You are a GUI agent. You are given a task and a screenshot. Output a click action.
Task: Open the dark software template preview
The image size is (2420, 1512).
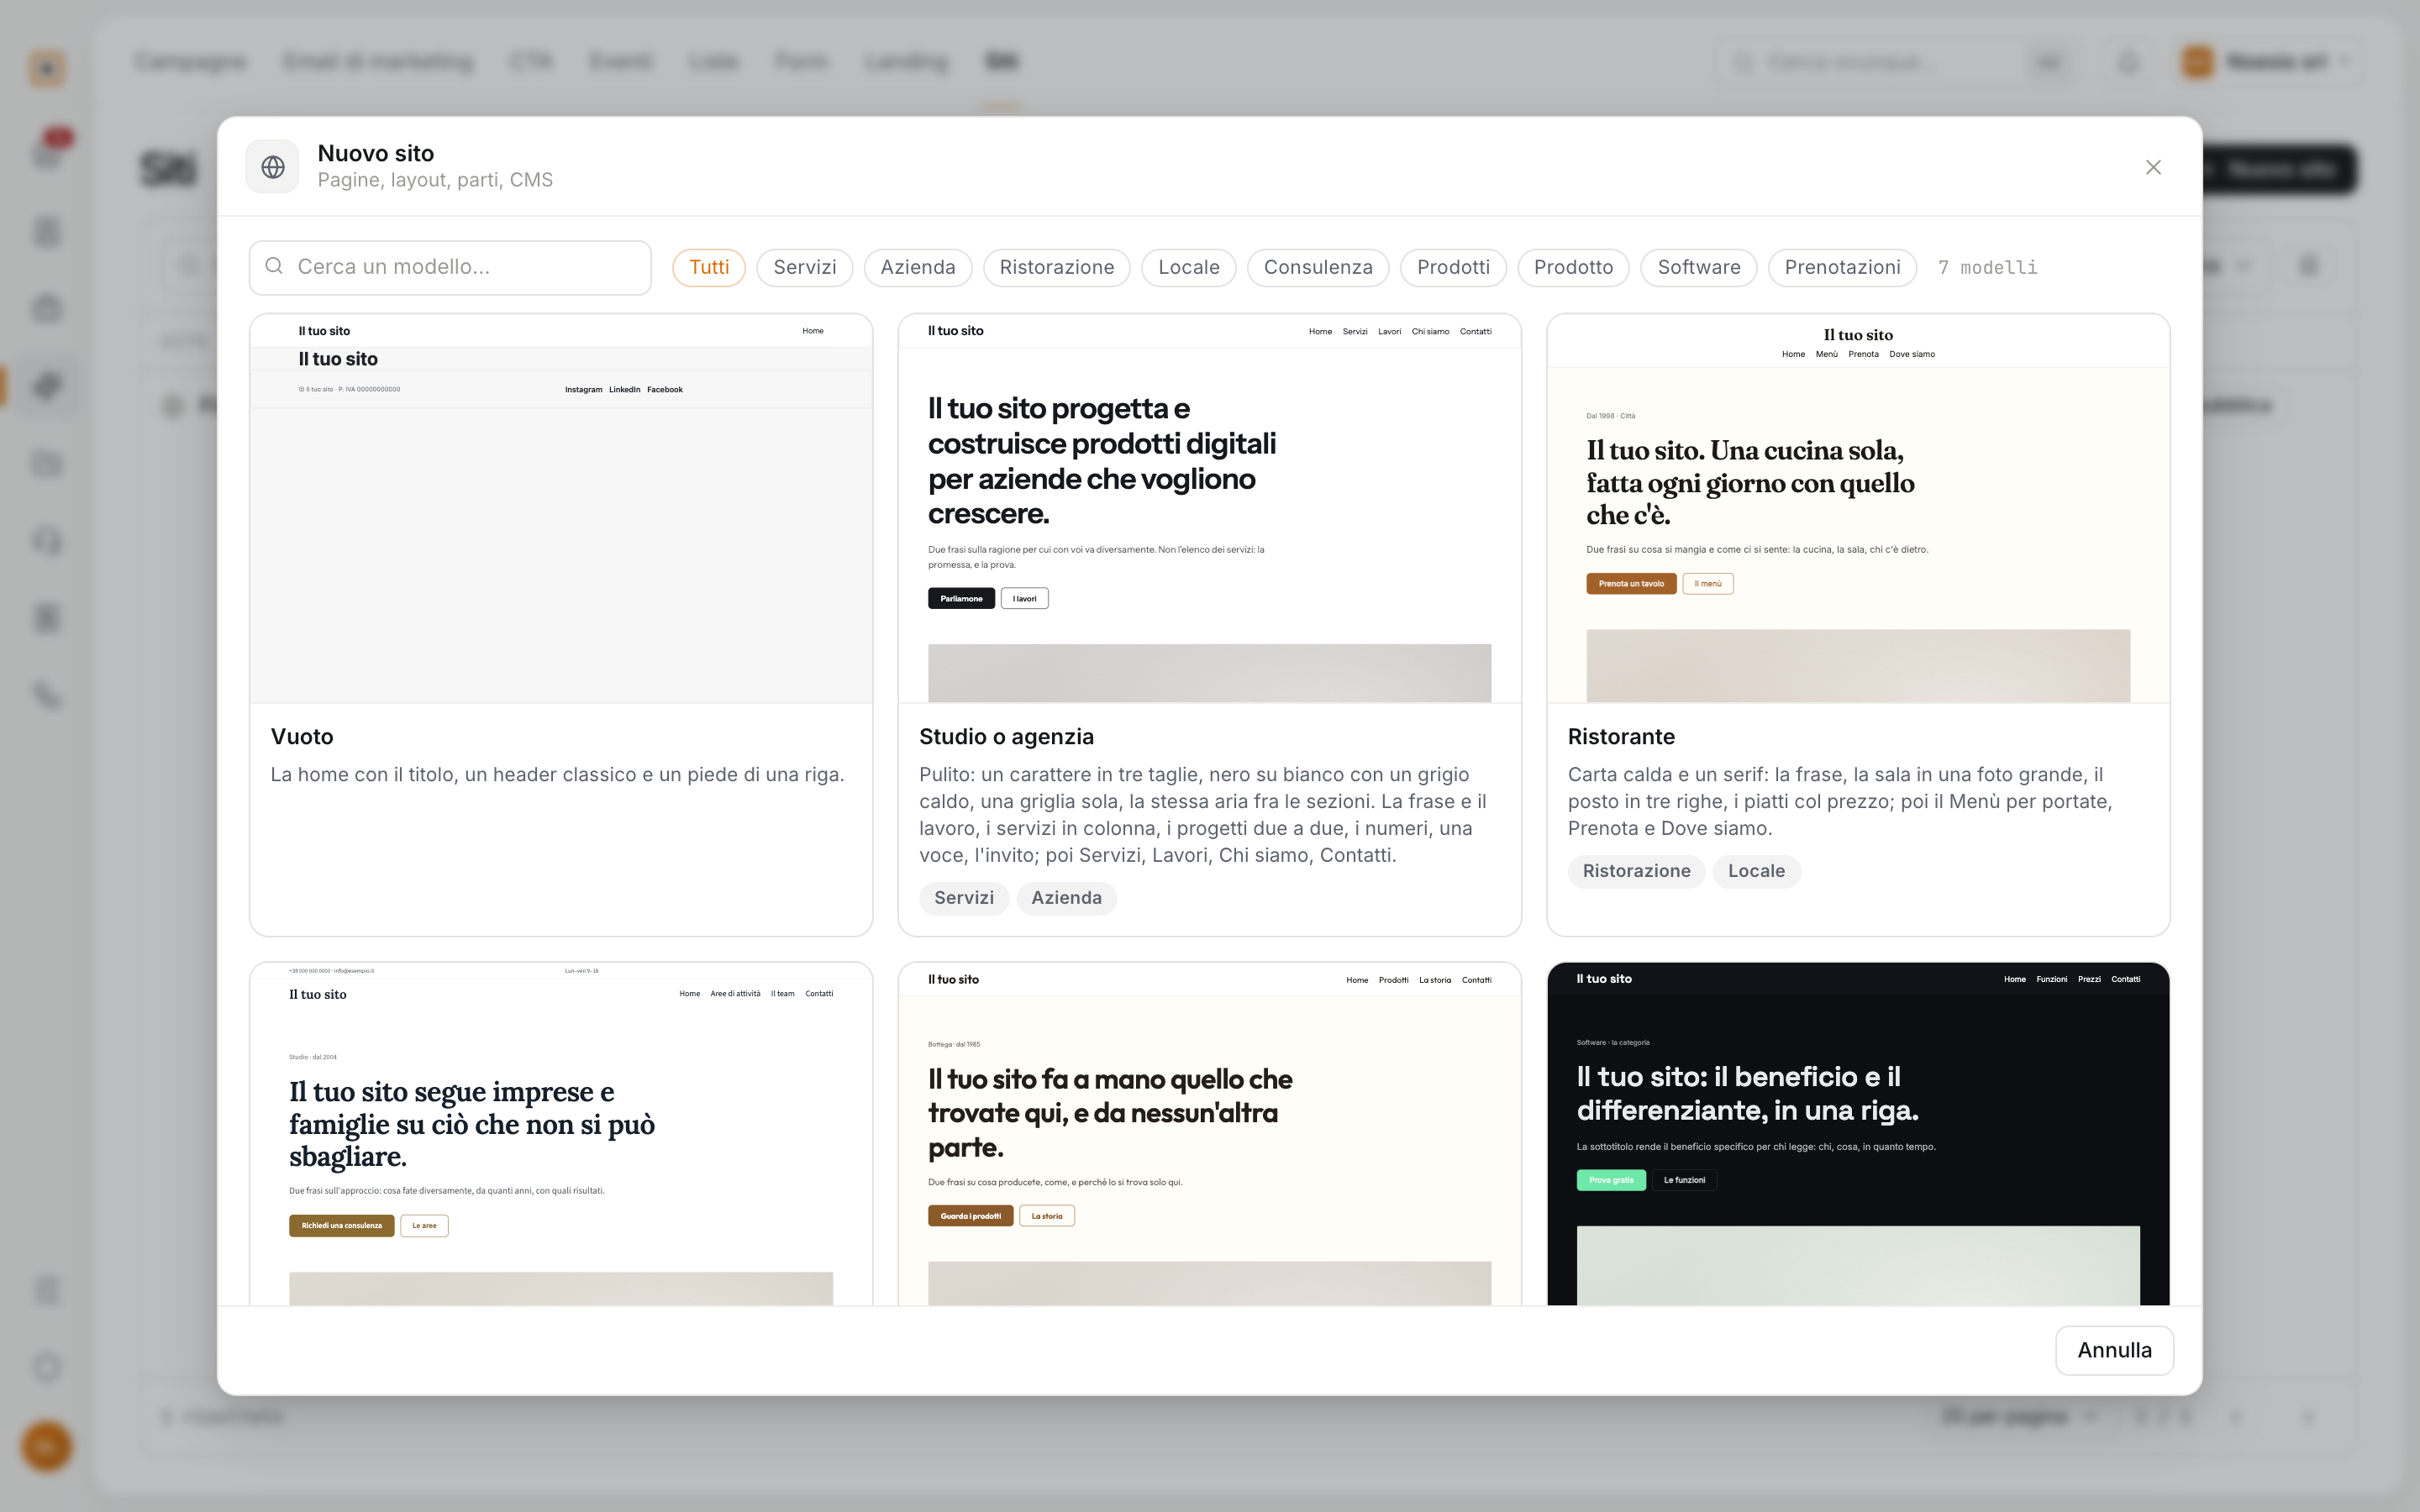tap(1858, 1134)
